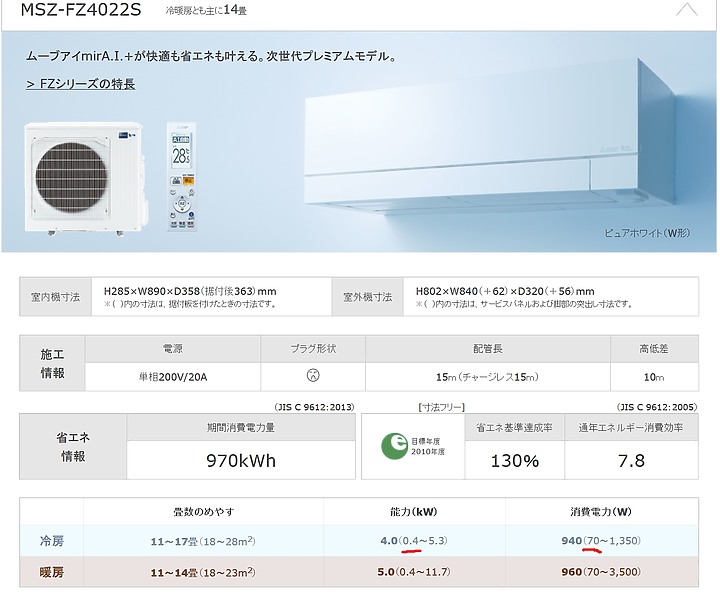The image size is (720, 596).
Task: Collapse the MSZ-FZ4022S section with the chevron
Action: (x=686, y=9)
